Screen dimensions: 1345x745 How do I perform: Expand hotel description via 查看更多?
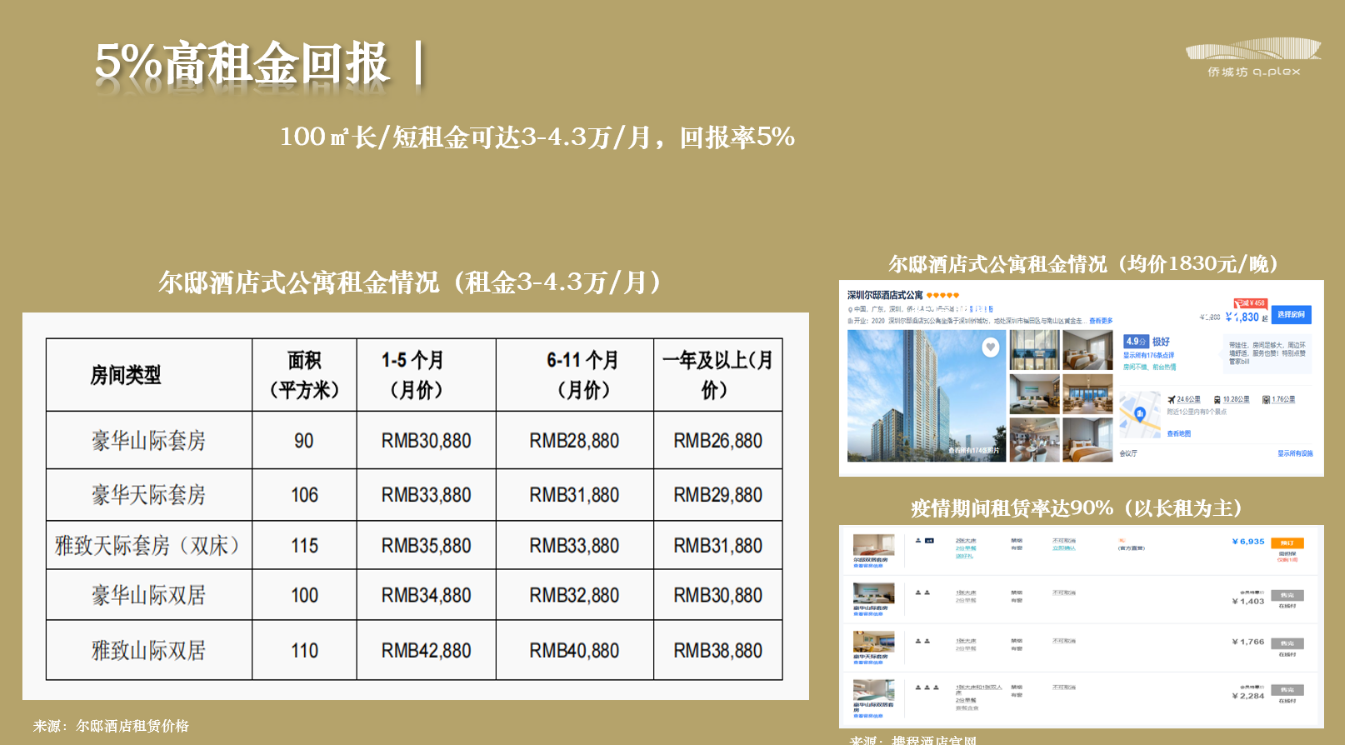(x=1100, y=321)
